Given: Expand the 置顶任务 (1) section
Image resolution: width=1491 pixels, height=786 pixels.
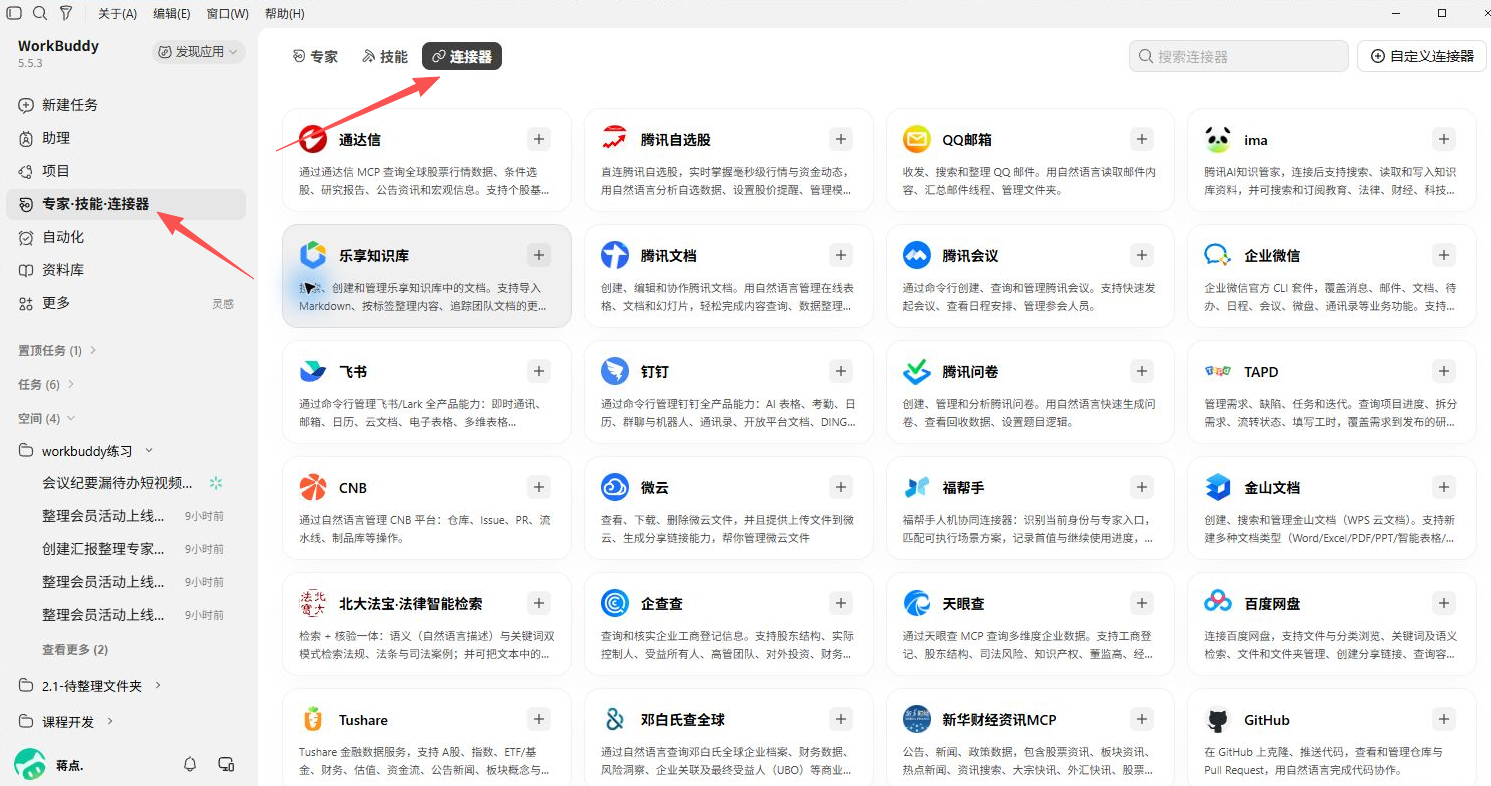Looking at the screenshot, I should coord(57,350).
